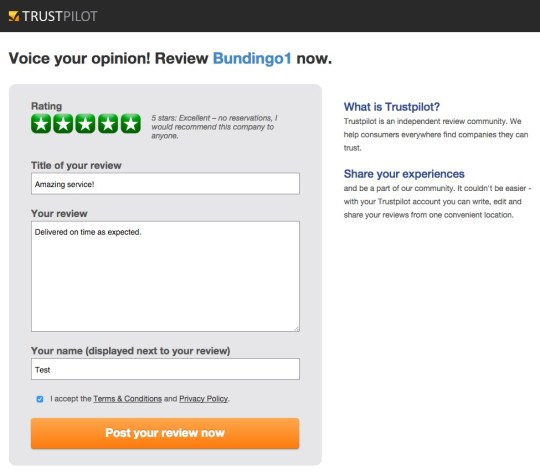
Task: Click inside the Your review text area
Action: click(165, 276)
